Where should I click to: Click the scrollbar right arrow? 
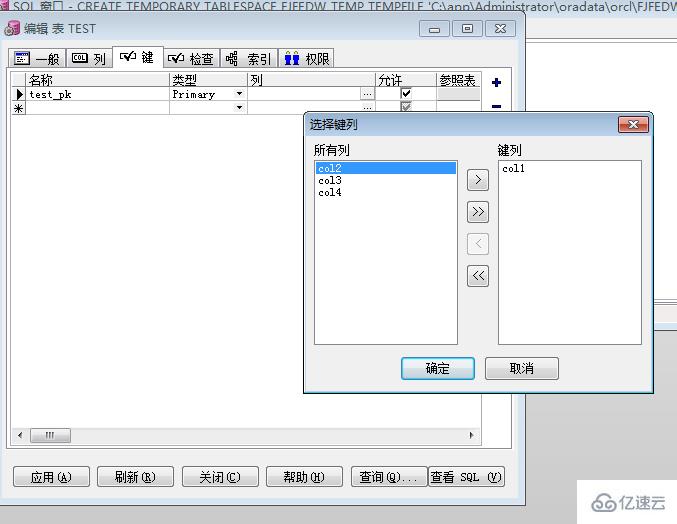(x=471, y=435)
